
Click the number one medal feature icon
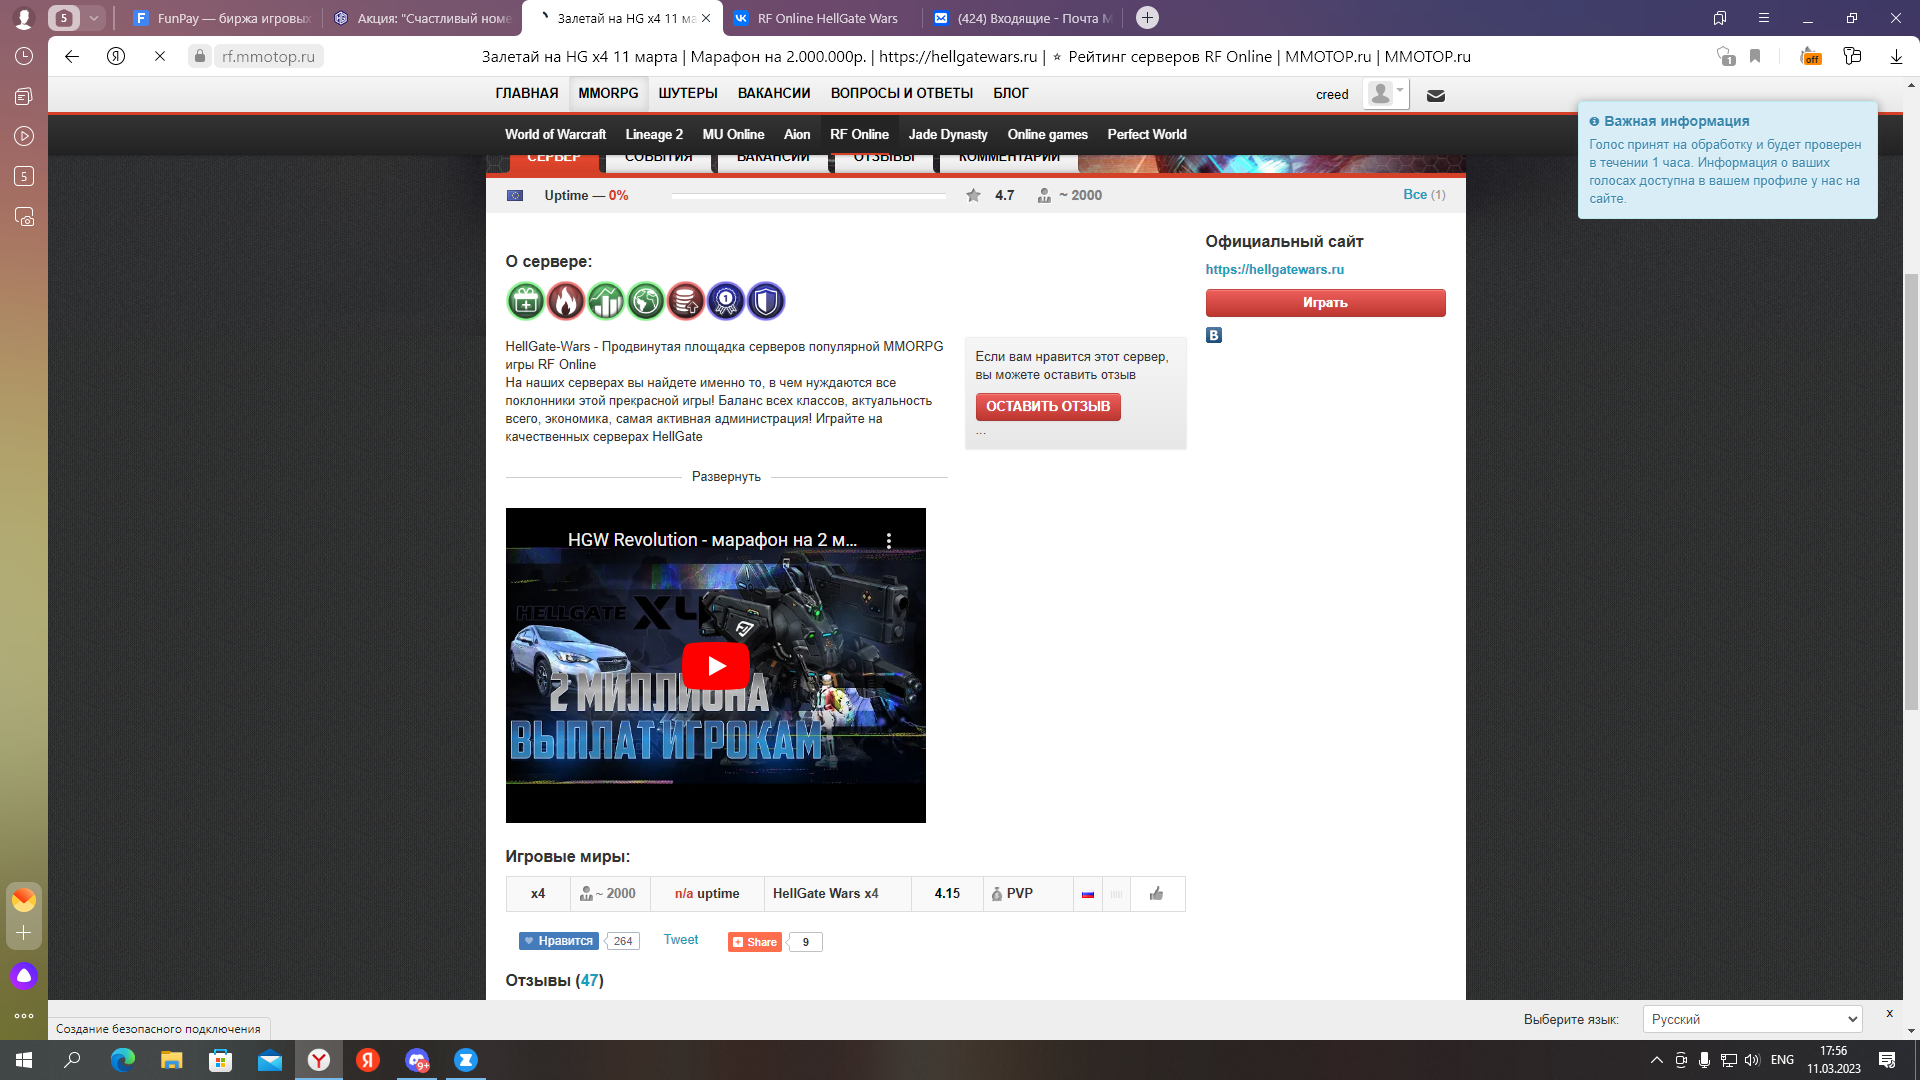coord(725,301)
